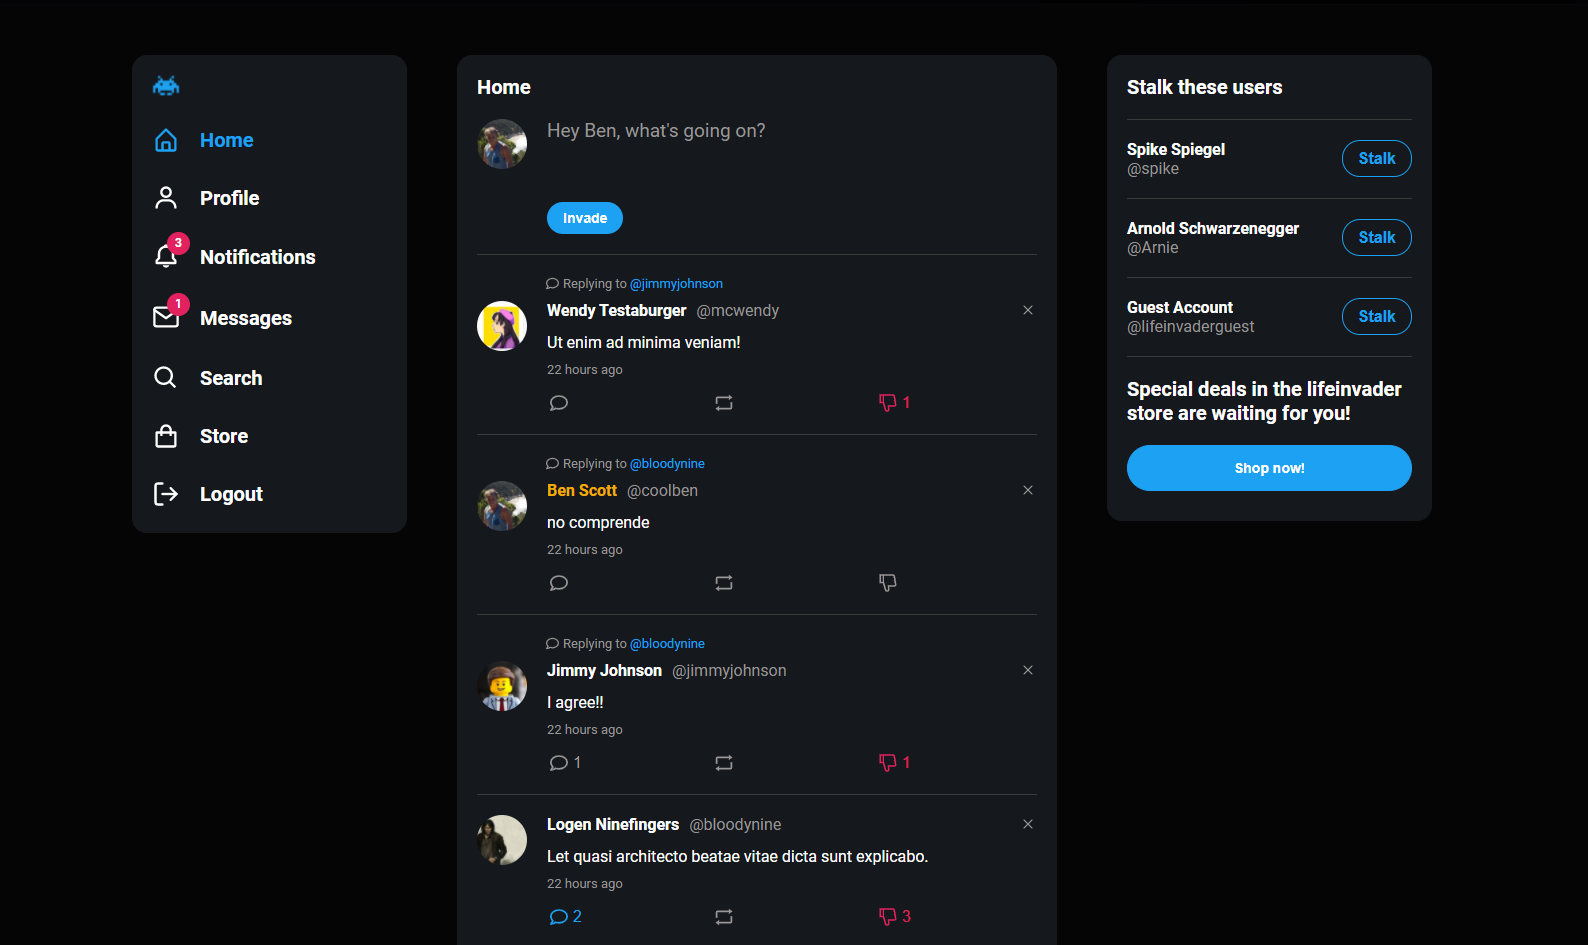The height and width of the screenshot is (945, 1588).
Task: Open Messages via the envelope icon
Action: coord(166,318)
